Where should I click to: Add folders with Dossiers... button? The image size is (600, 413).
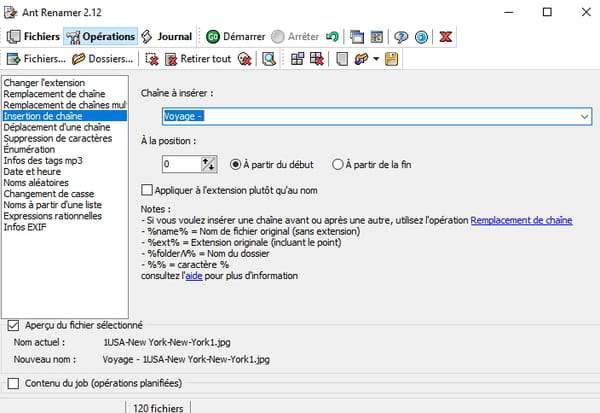103,59
